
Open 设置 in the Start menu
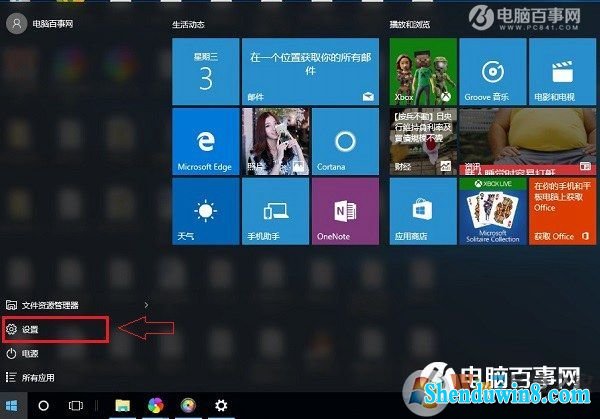pyautogui.click(x=55, y=329)
